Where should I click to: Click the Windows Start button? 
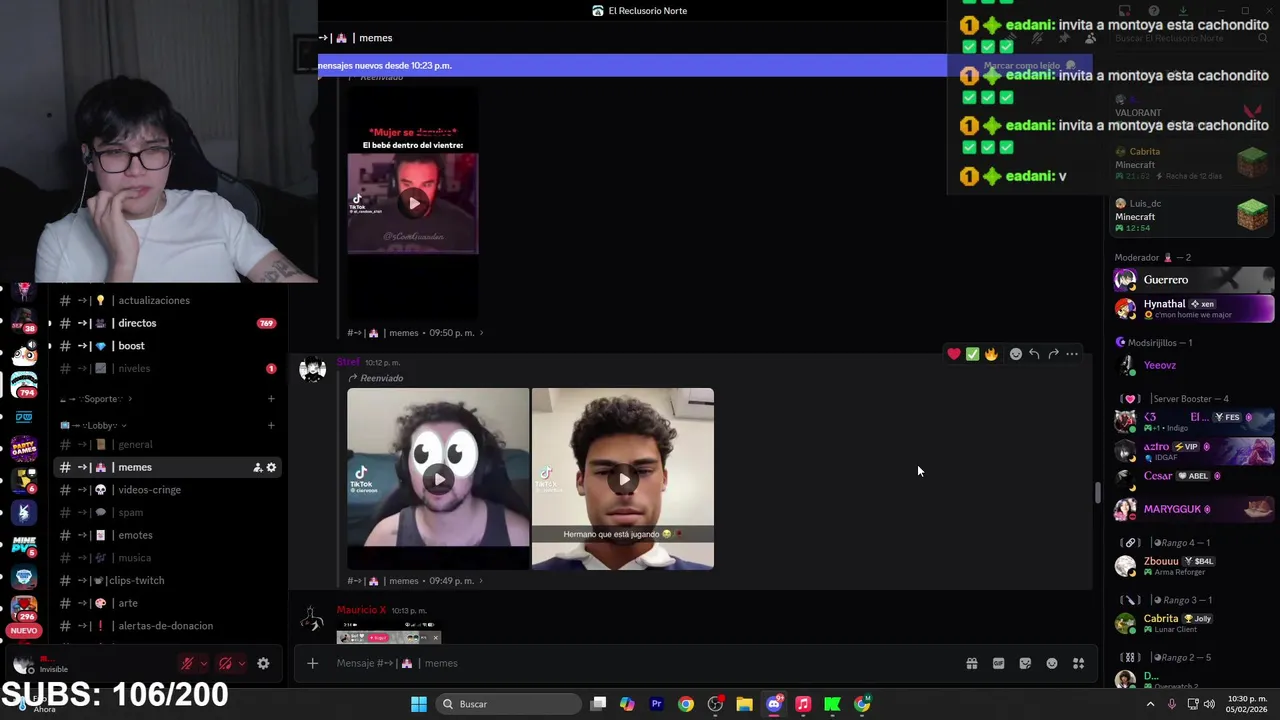coord(419,704)
